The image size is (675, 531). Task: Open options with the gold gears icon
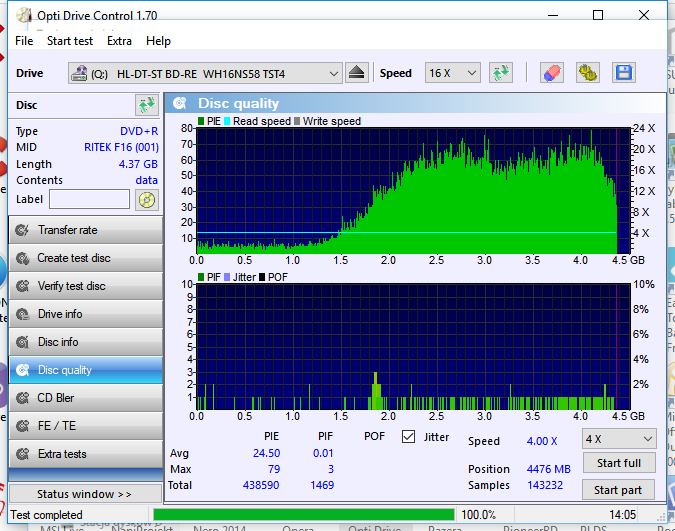(587, 73)
